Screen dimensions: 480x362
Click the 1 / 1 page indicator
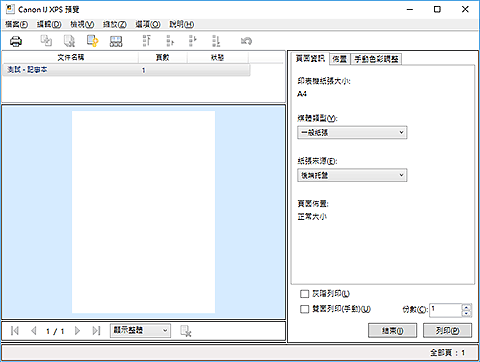tap(55, 331)
